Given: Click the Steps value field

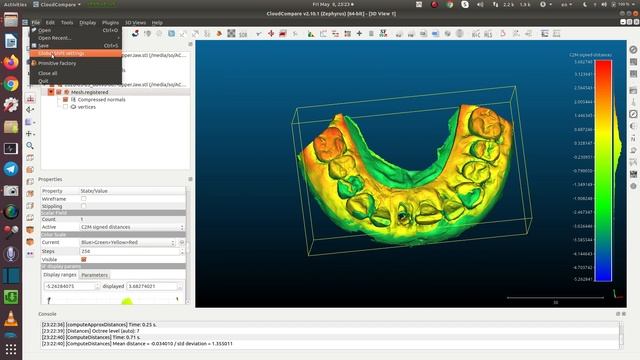Looking at the screenshot, I should [129, 251].
